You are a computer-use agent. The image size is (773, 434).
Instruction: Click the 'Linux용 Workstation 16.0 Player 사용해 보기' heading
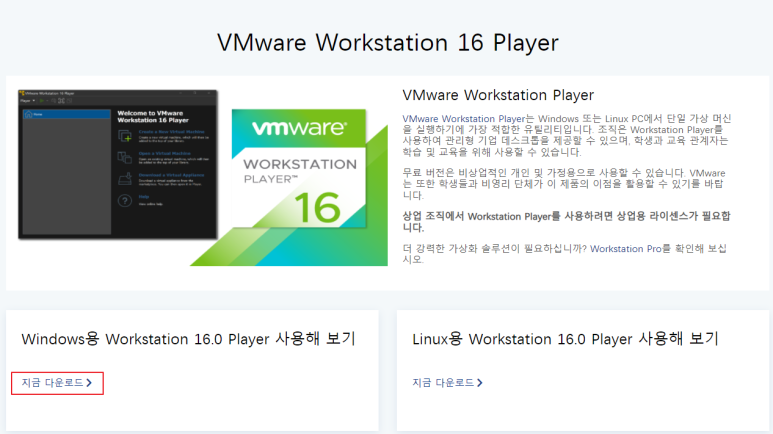(x=565, y=339)
